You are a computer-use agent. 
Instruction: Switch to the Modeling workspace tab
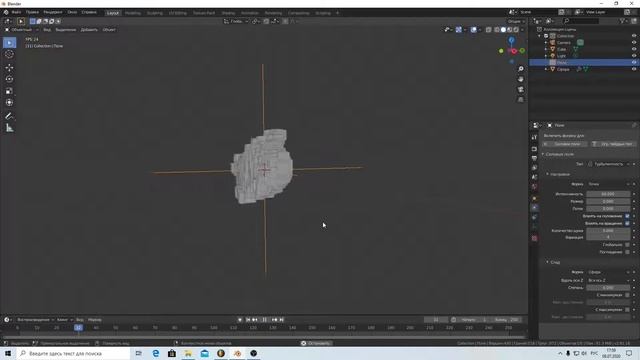point(133,13)
